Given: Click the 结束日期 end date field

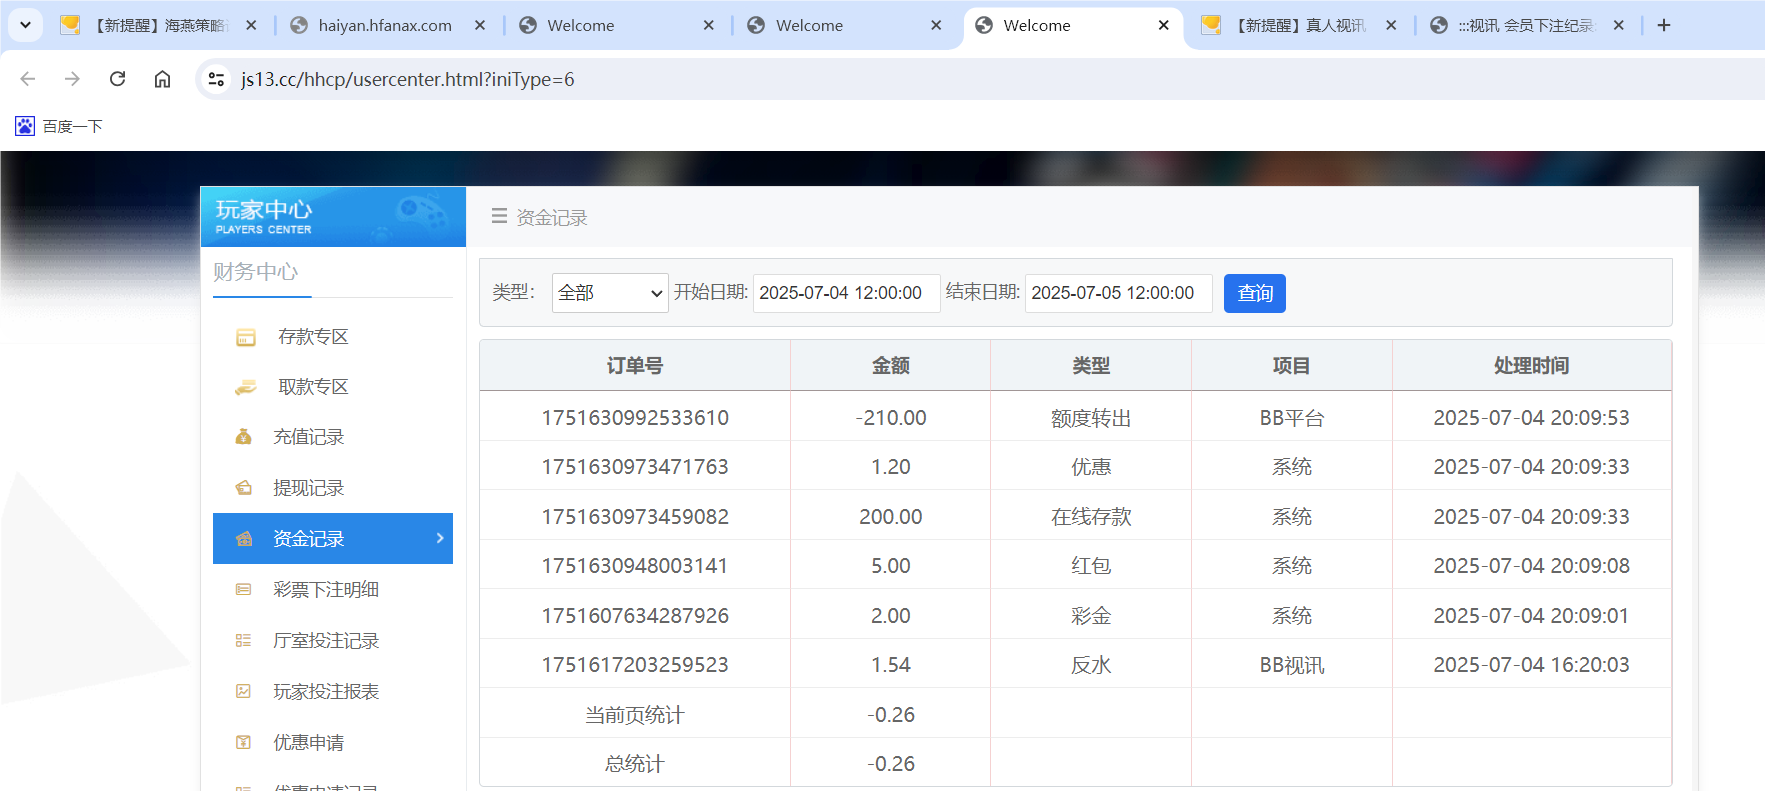Looking at the screenshot, I should point(1117,293).
